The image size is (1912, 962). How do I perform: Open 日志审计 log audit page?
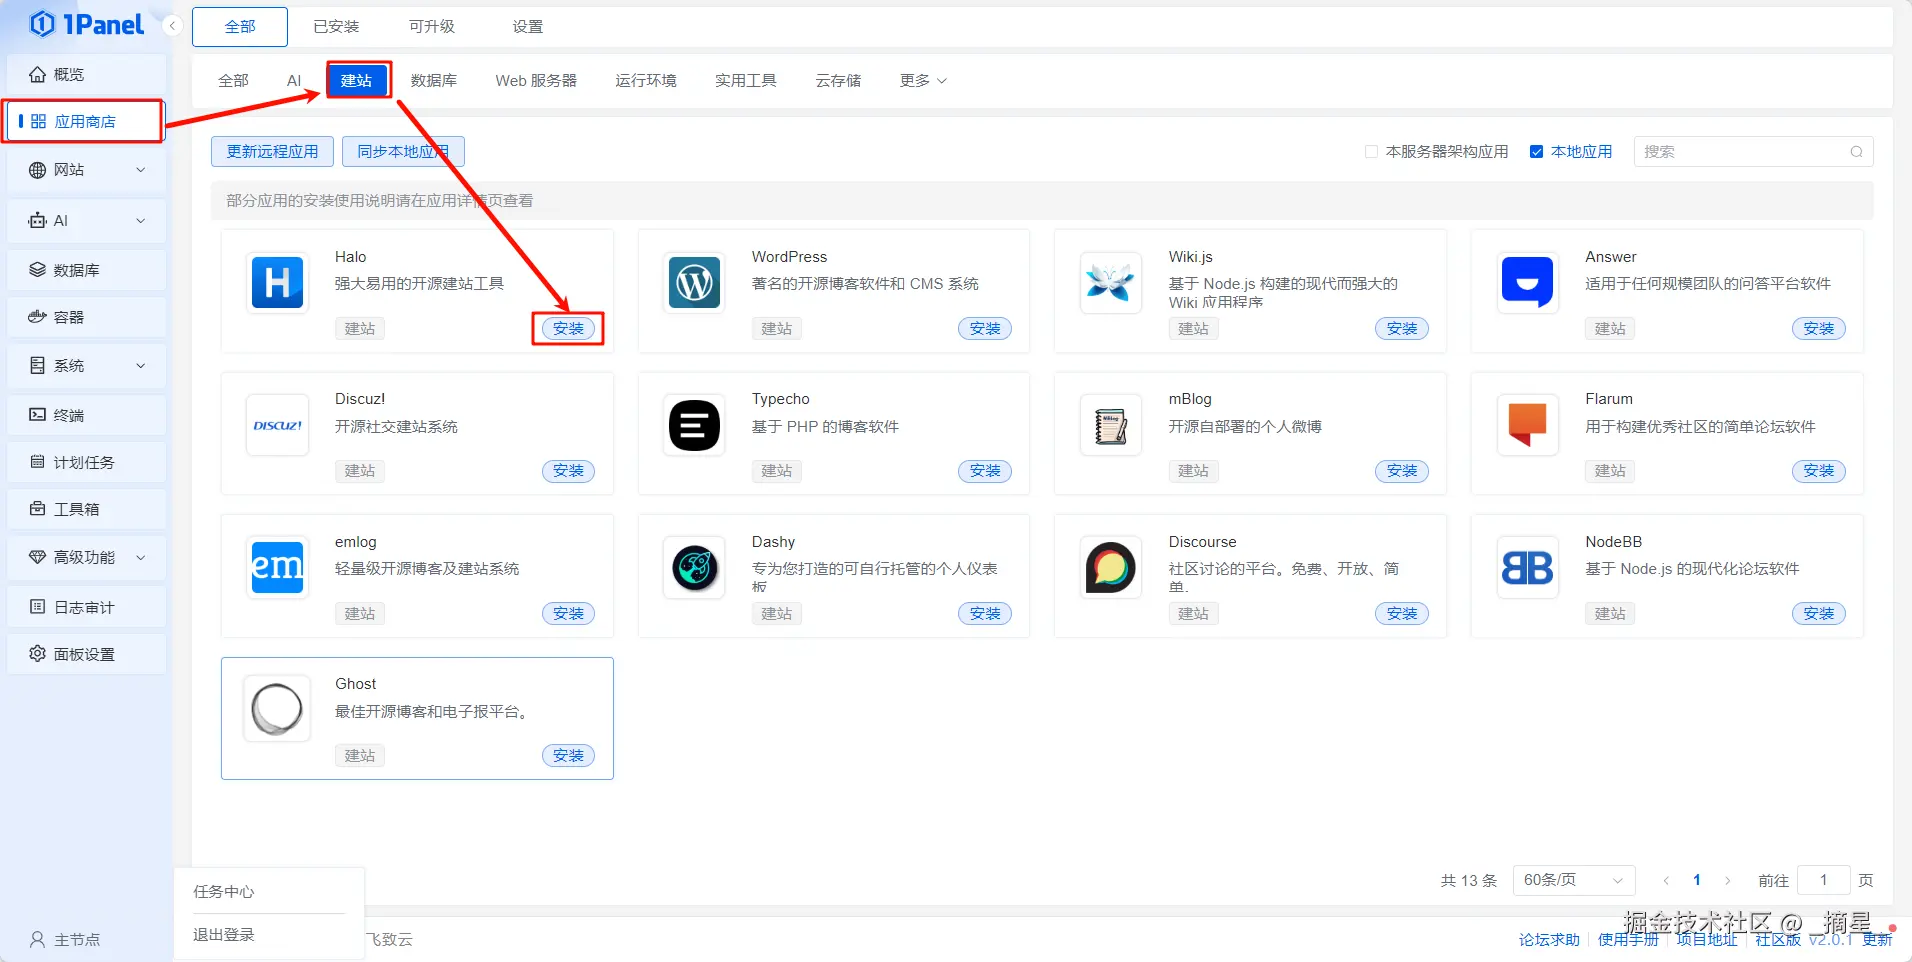[x=86, y=607]
